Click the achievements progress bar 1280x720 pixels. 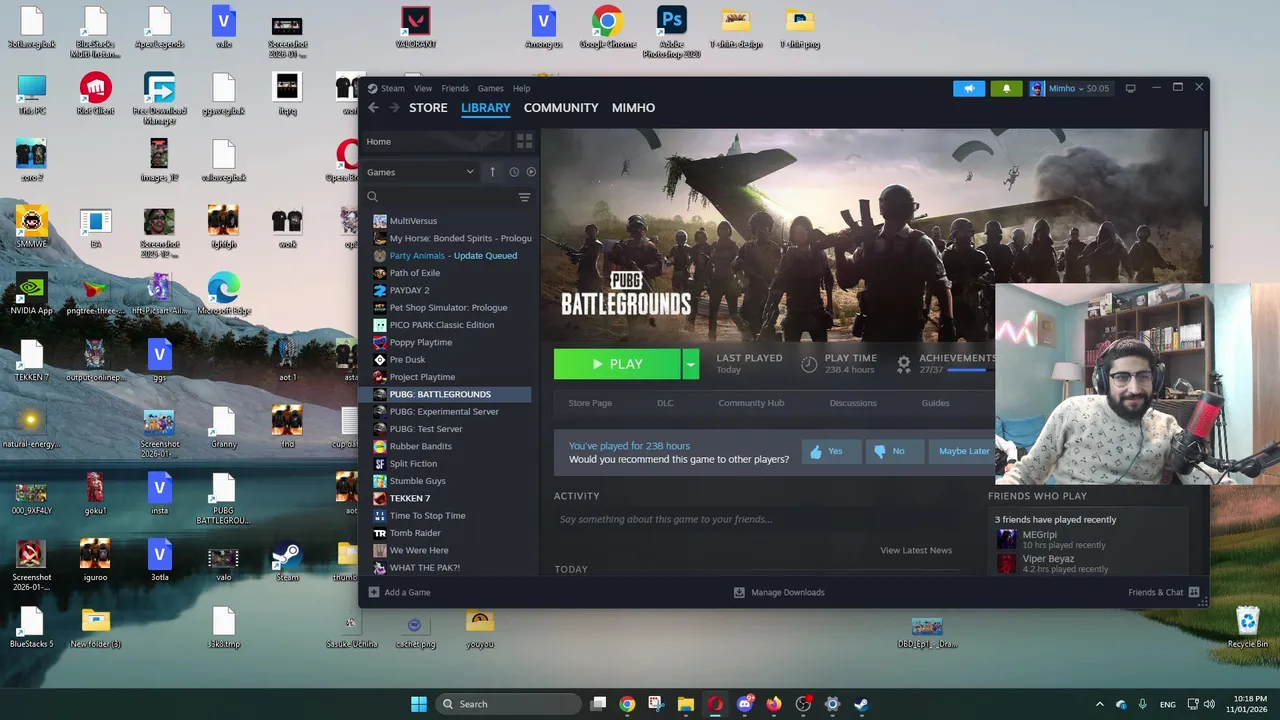pos(969,370)
